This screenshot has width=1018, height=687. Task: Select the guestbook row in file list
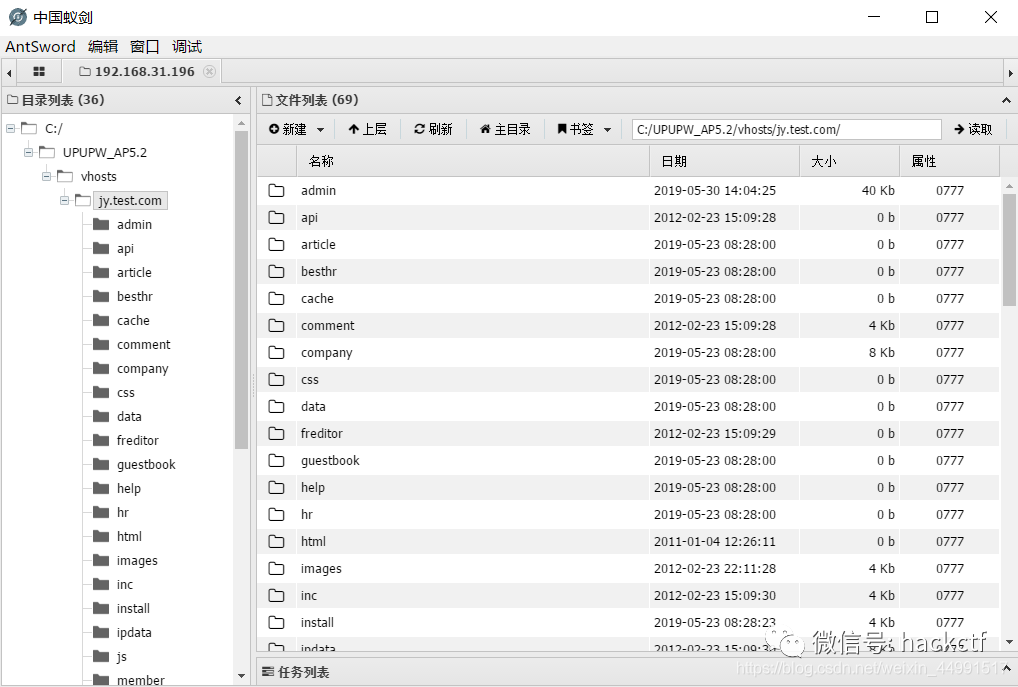click(x=628, y=460)
